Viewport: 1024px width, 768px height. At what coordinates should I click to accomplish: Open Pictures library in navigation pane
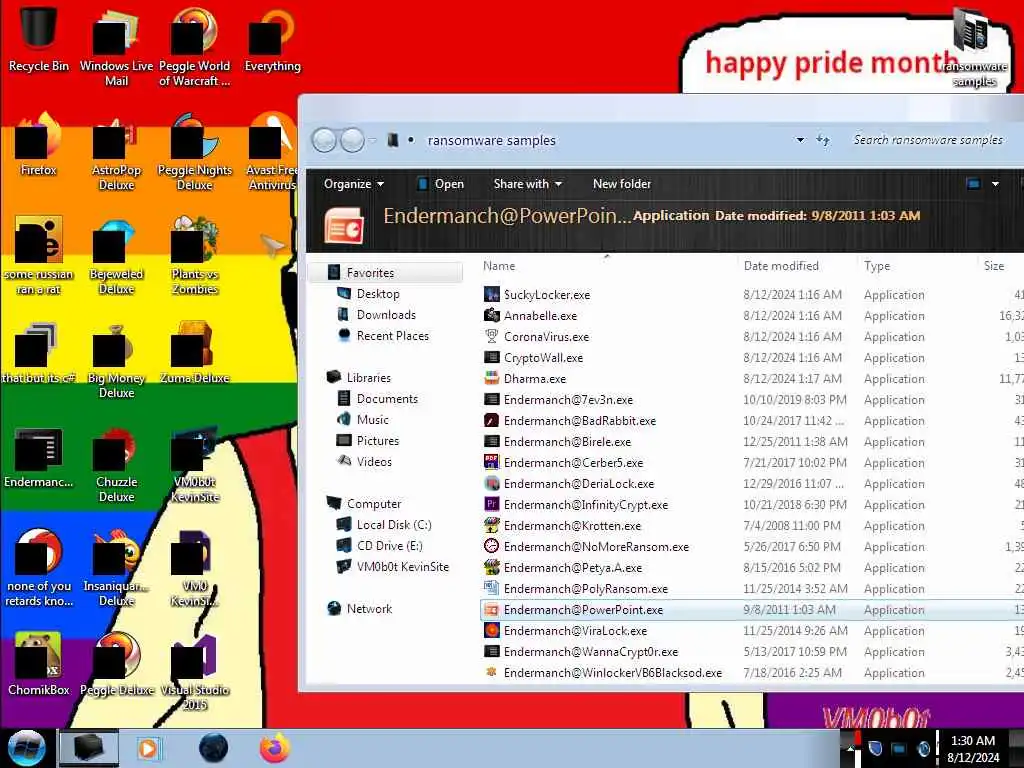(377, 440)
